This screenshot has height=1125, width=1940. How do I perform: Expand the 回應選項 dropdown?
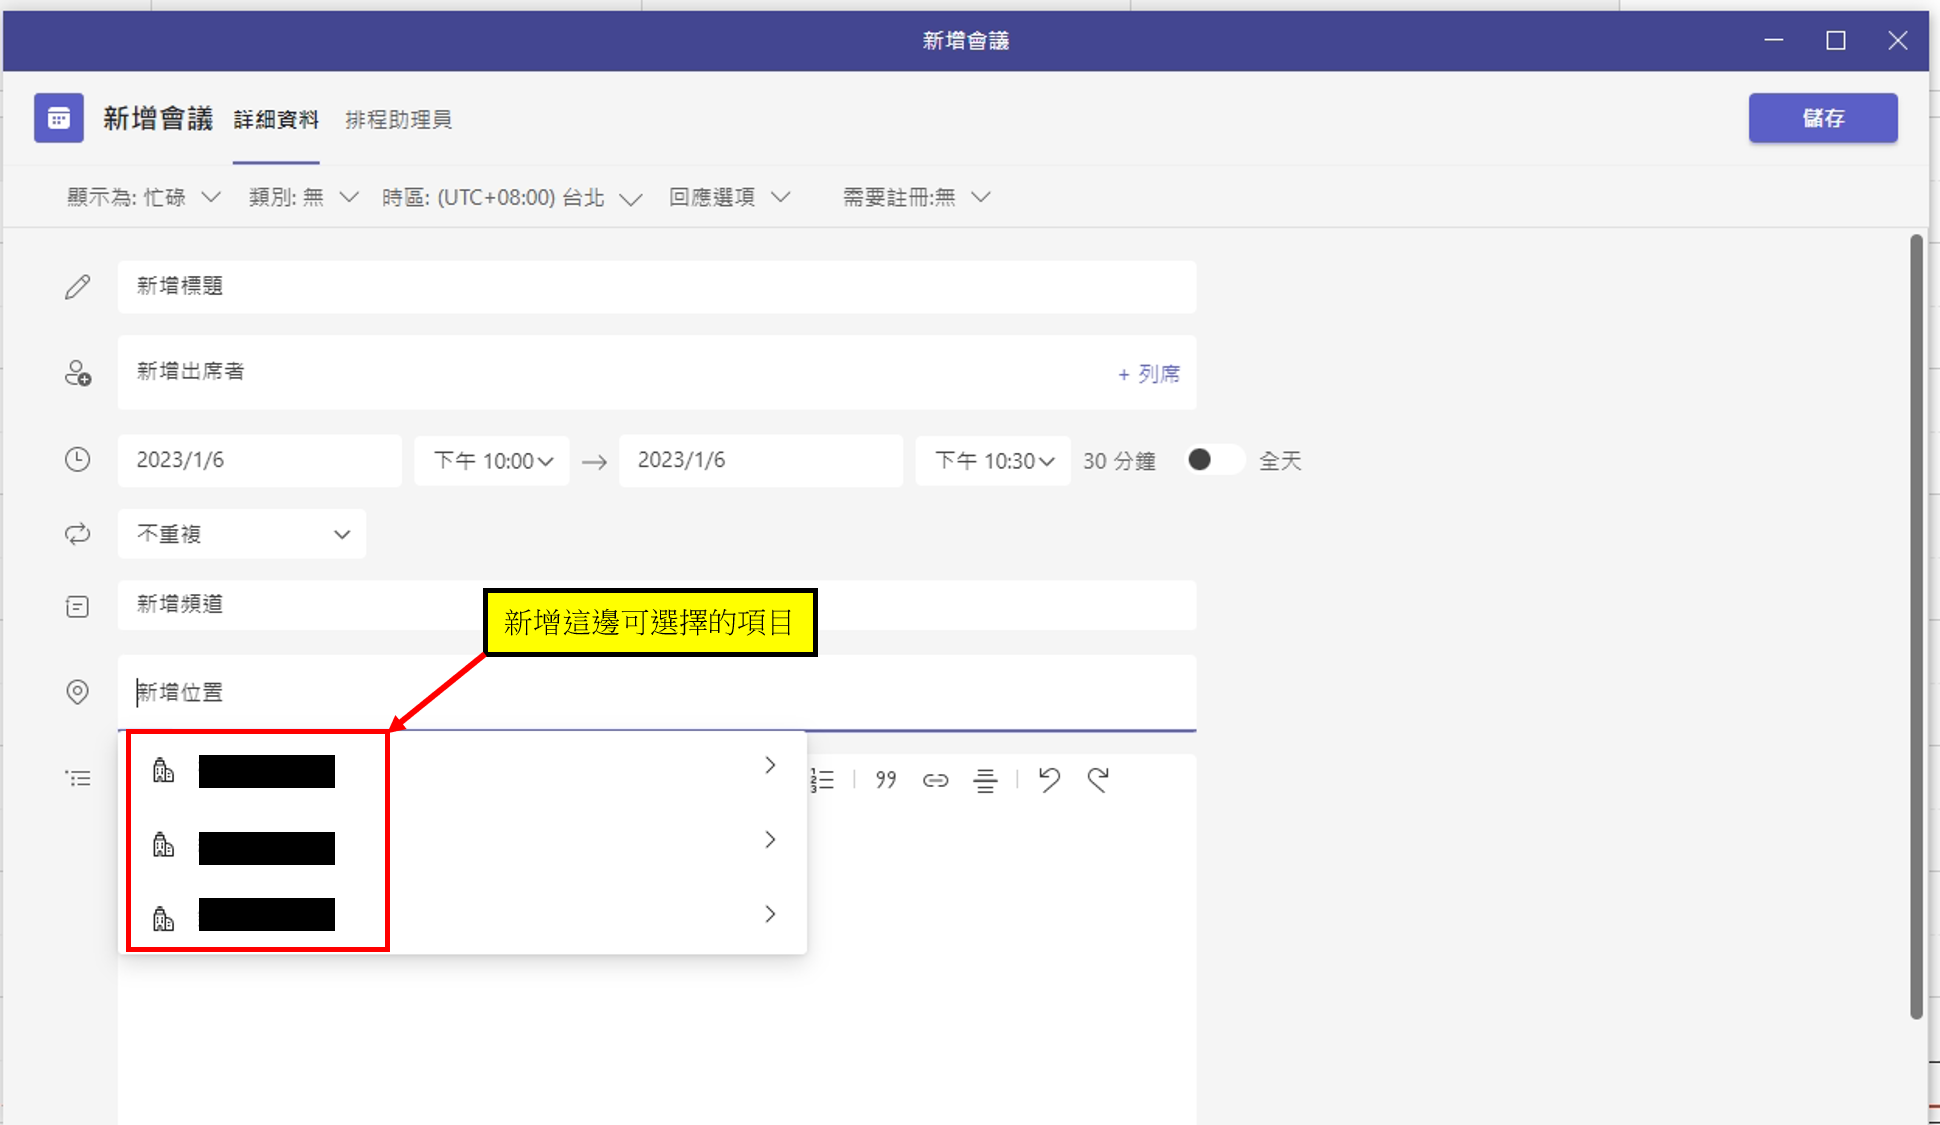click(730, 197)
